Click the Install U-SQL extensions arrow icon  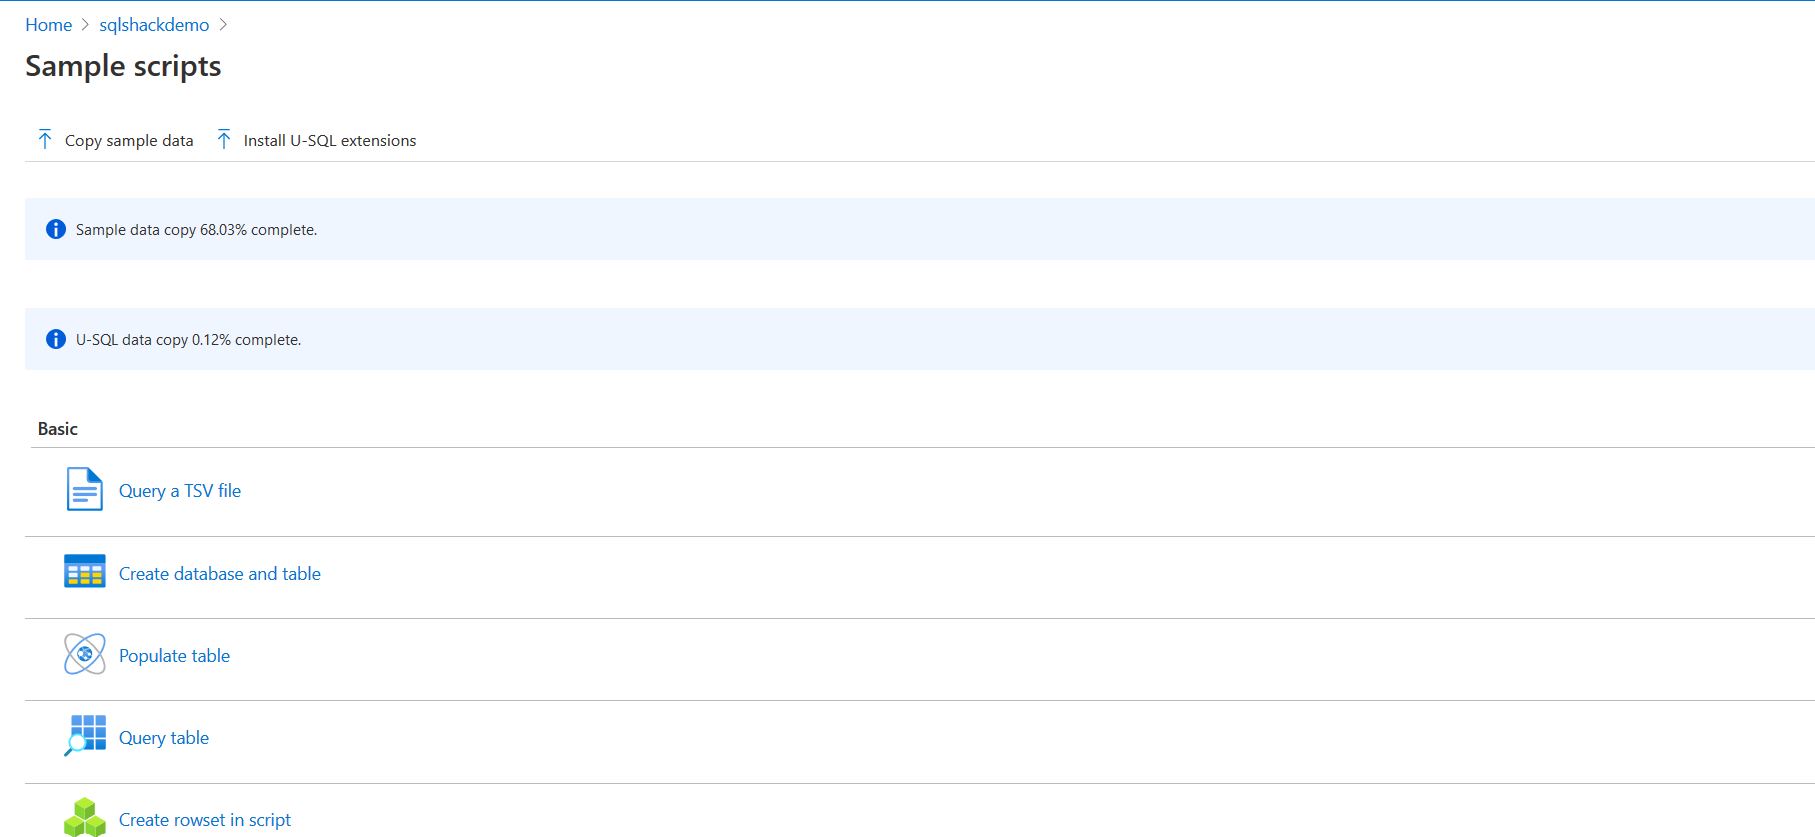coord(224,140)
